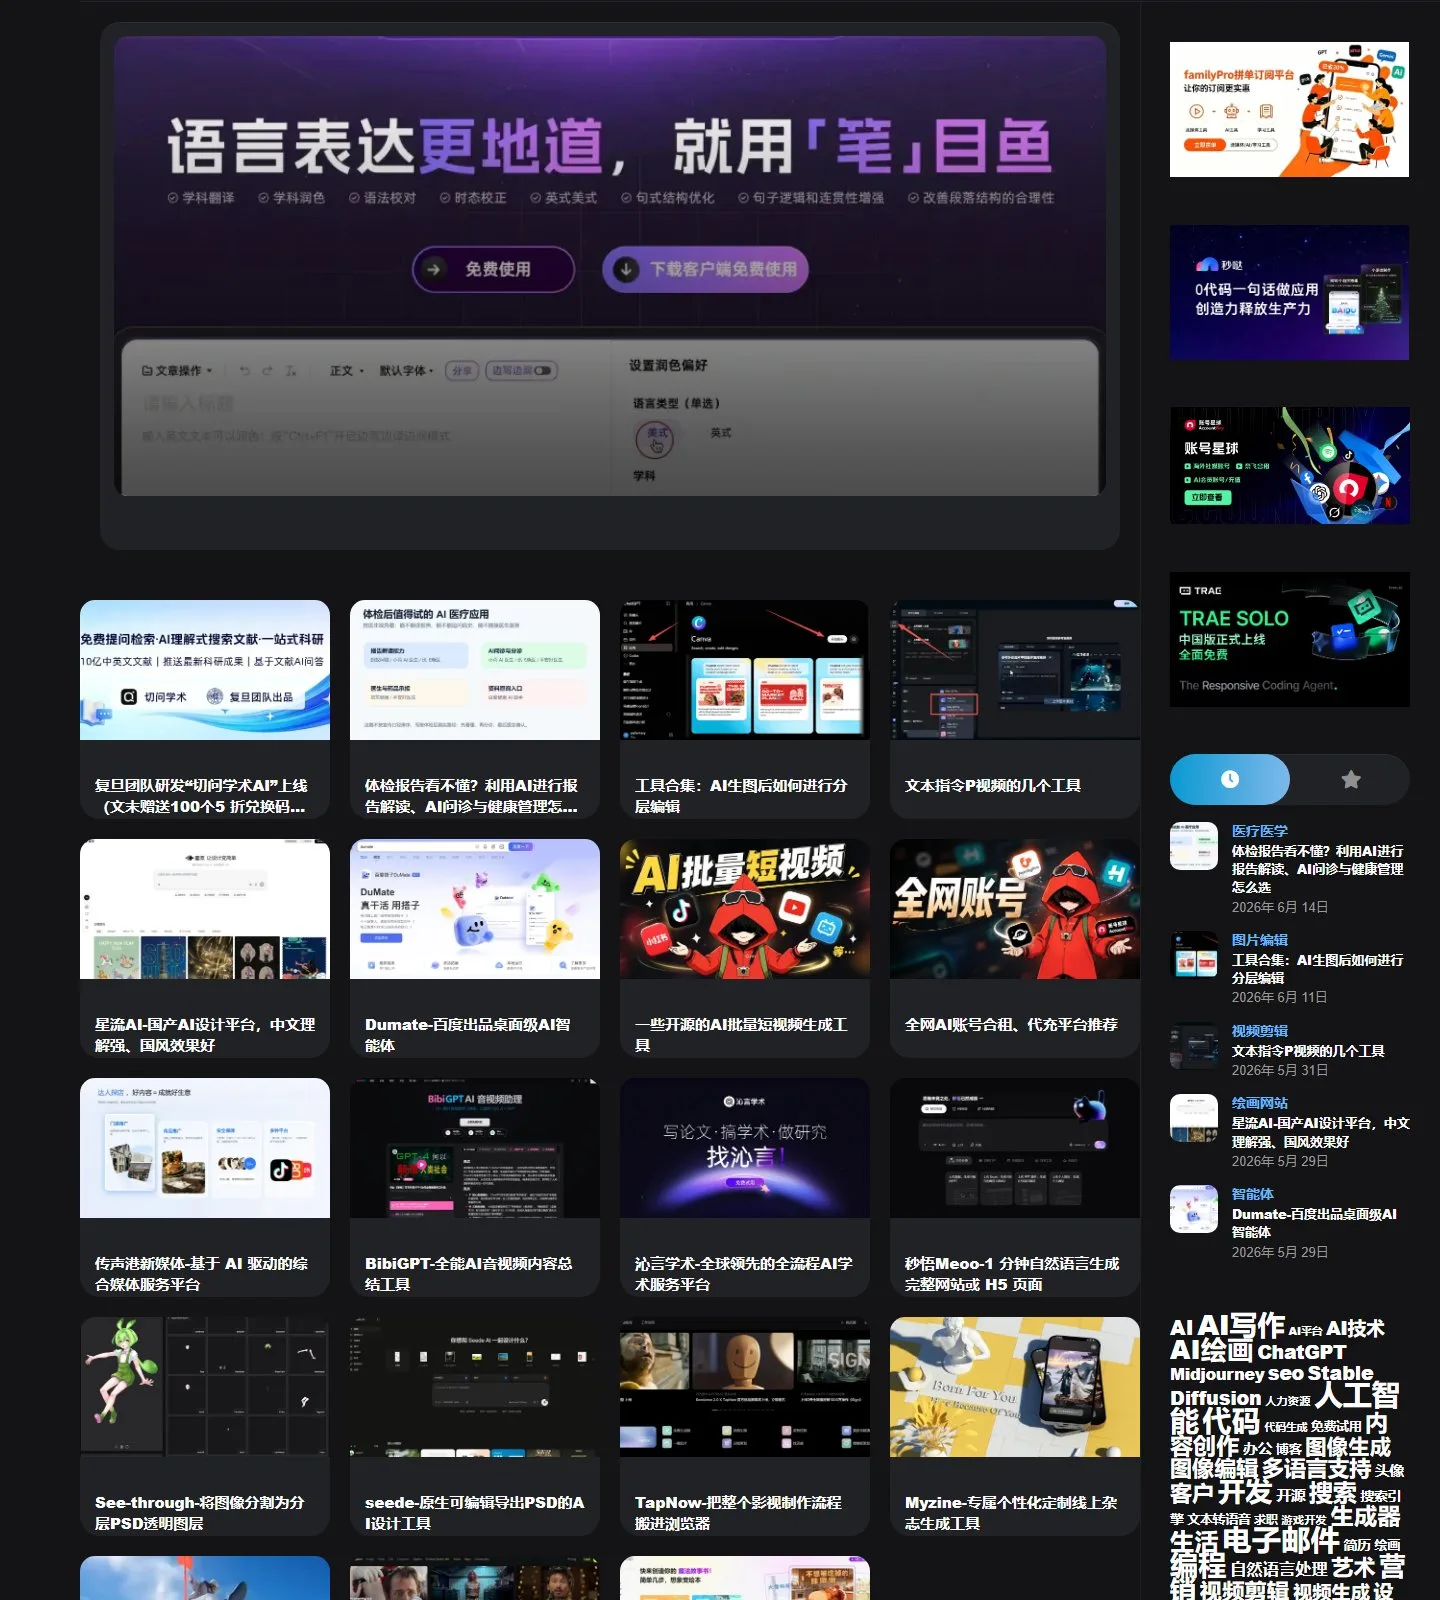Click the 沁言学术 card thumbnail
This screenshot has height=1600, width=1440.
point(745,1148)
